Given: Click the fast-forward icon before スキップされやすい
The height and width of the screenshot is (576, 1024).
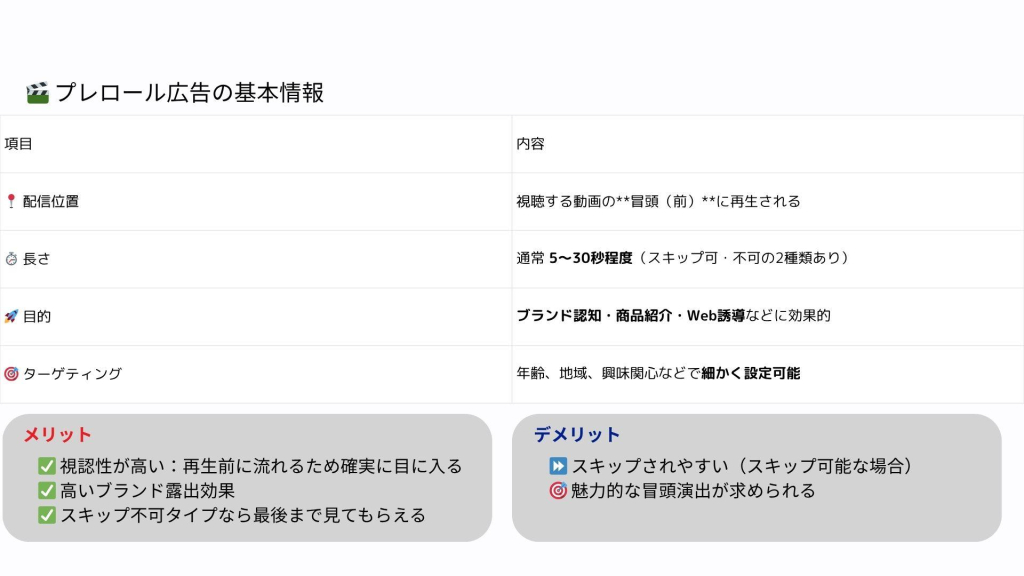Looking at the screenshot, I should (558, 466).
